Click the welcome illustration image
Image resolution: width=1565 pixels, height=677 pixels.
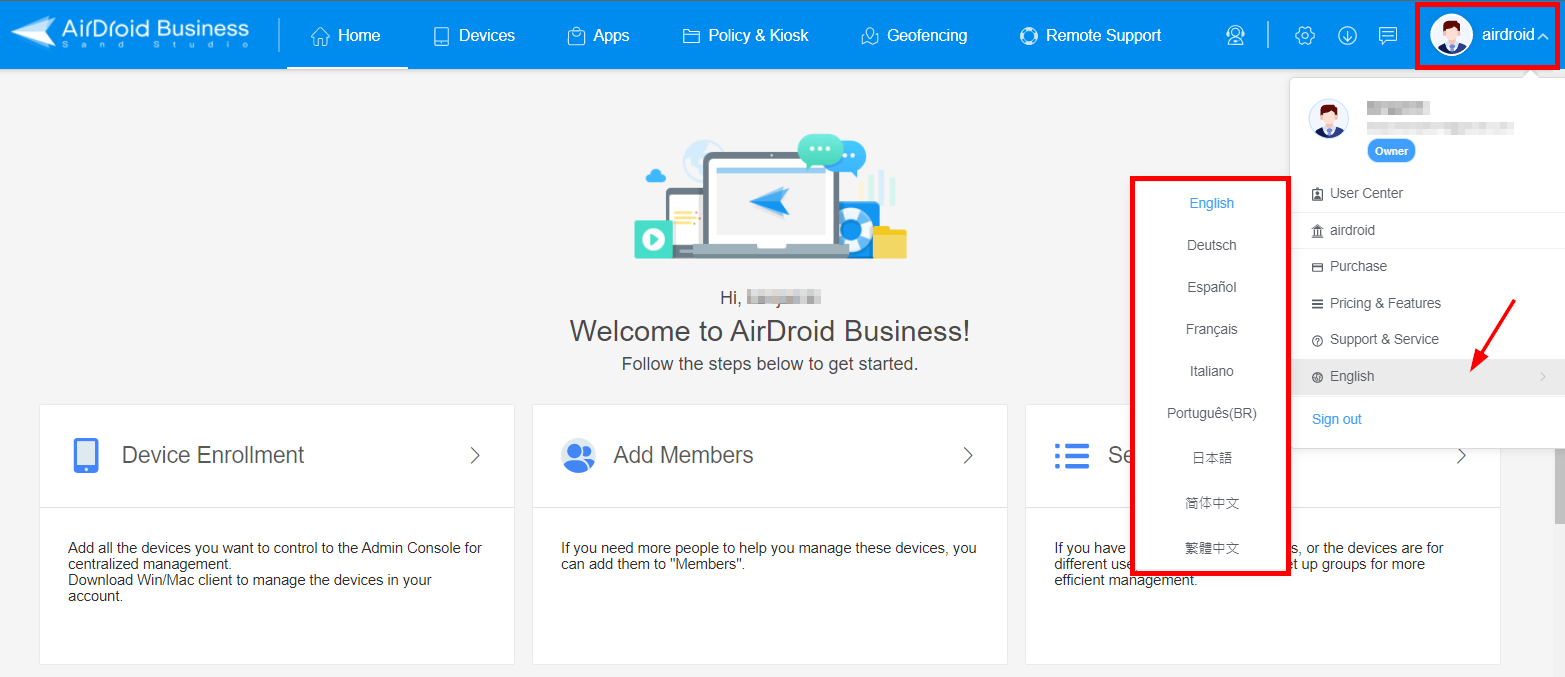click(x=770, y=197)
